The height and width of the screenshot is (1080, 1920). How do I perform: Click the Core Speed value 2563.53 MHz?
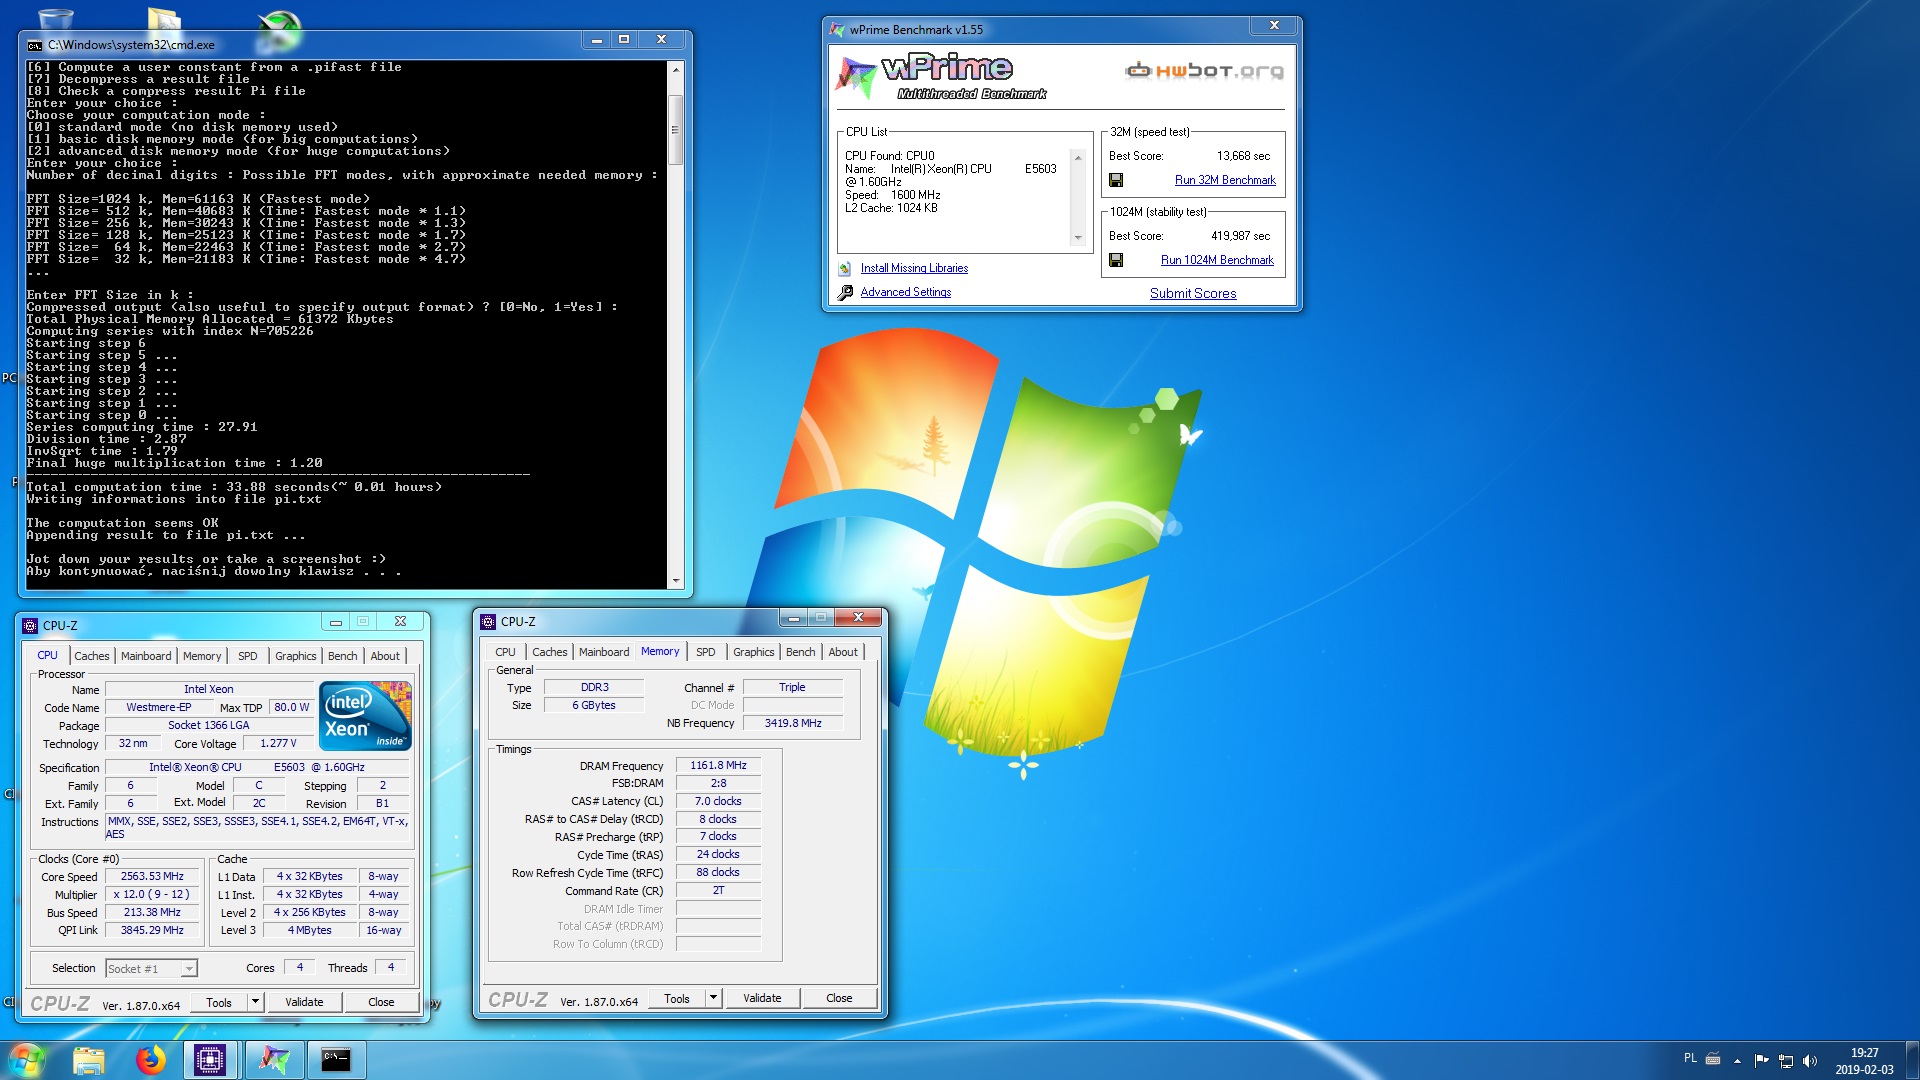pos(152,876)
